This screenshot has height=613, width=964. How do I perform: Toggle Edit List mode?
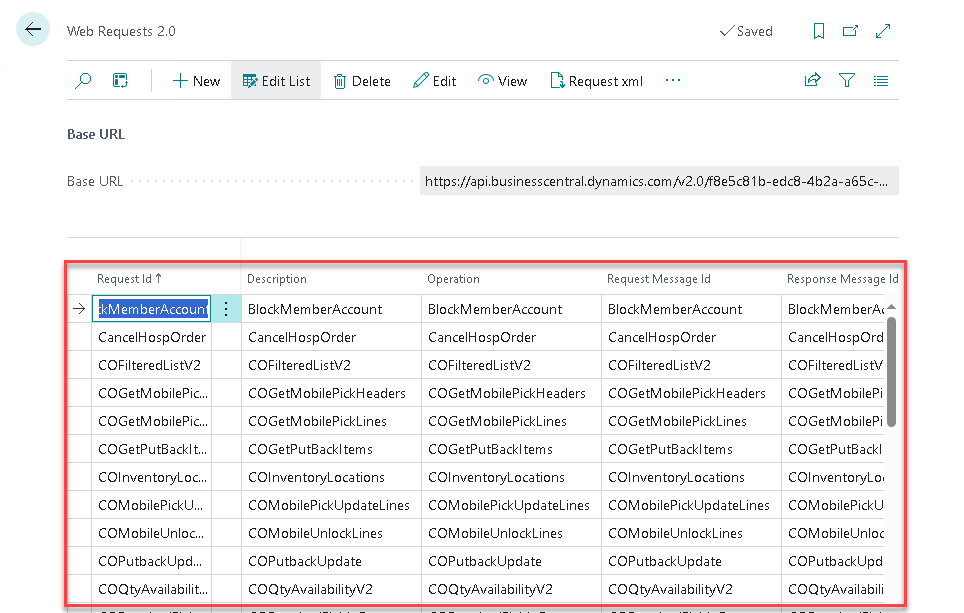pos(276,81)
